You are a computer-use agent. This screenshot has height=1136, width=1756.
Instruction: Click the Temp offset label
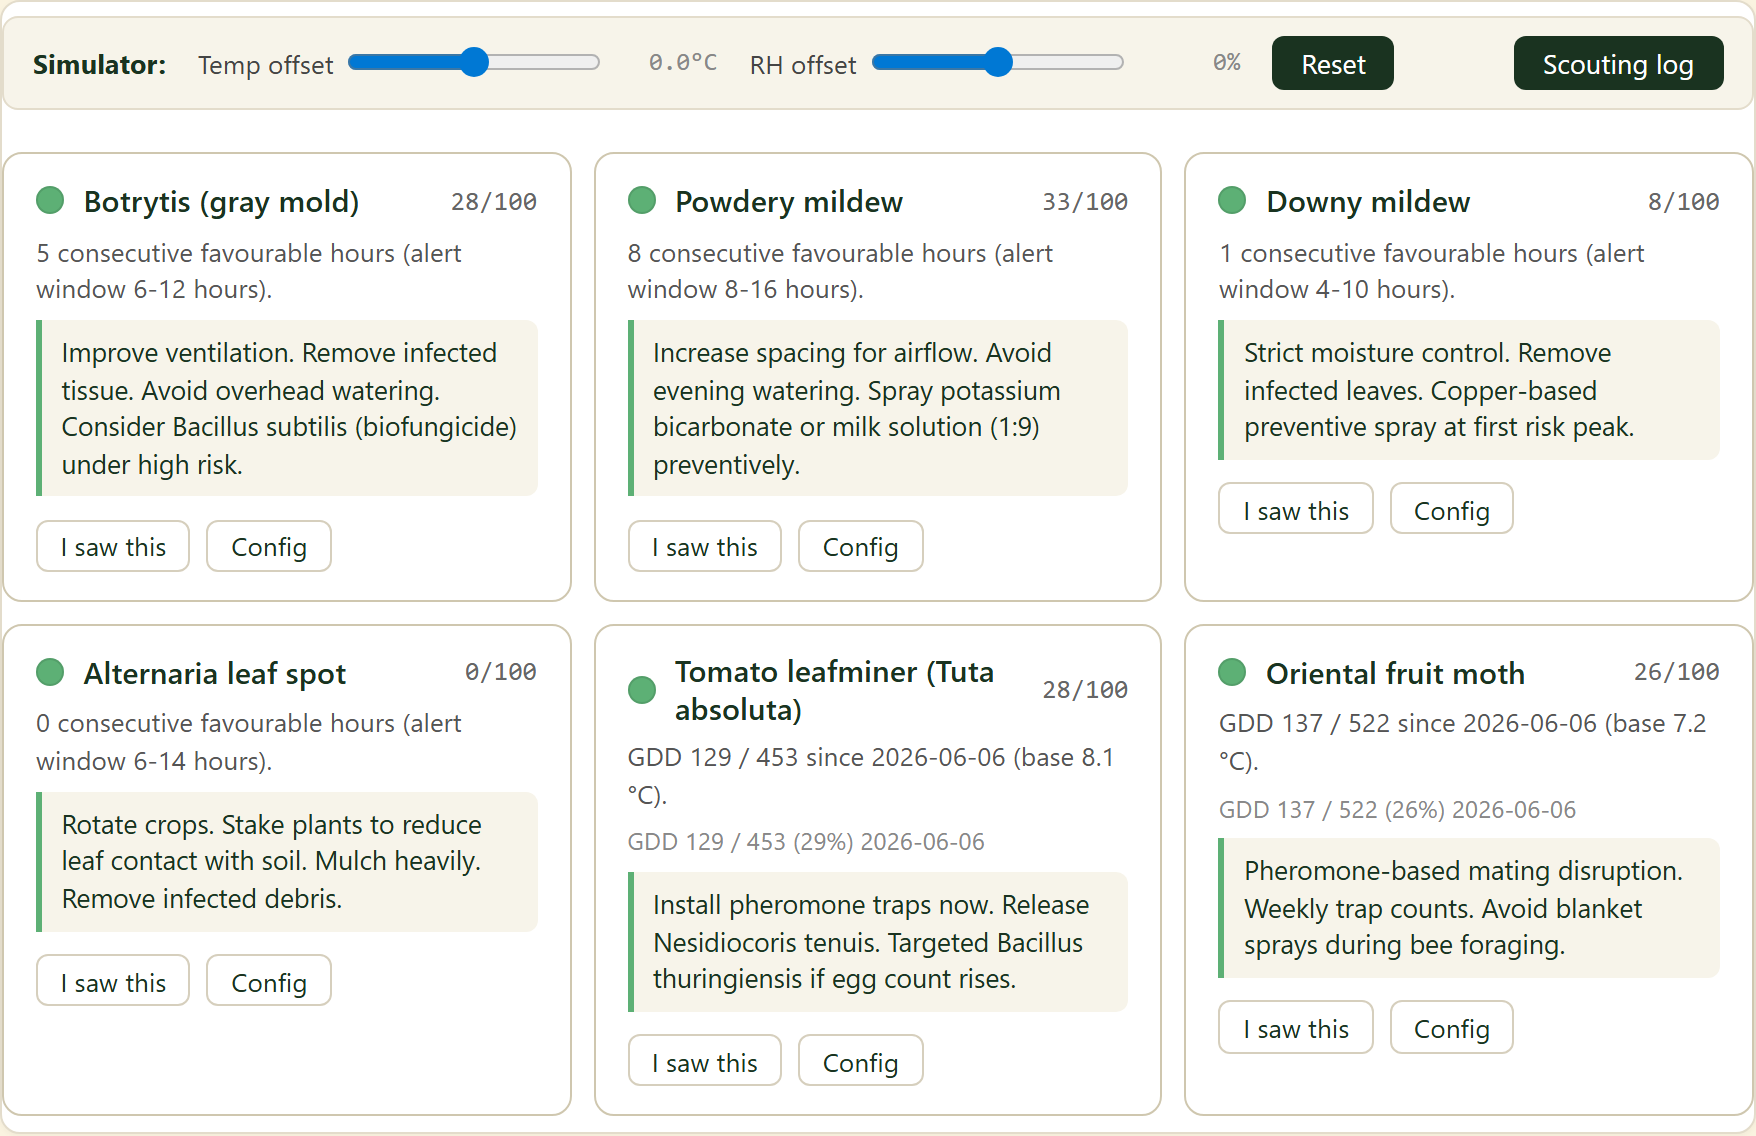(x=265, y=65)
